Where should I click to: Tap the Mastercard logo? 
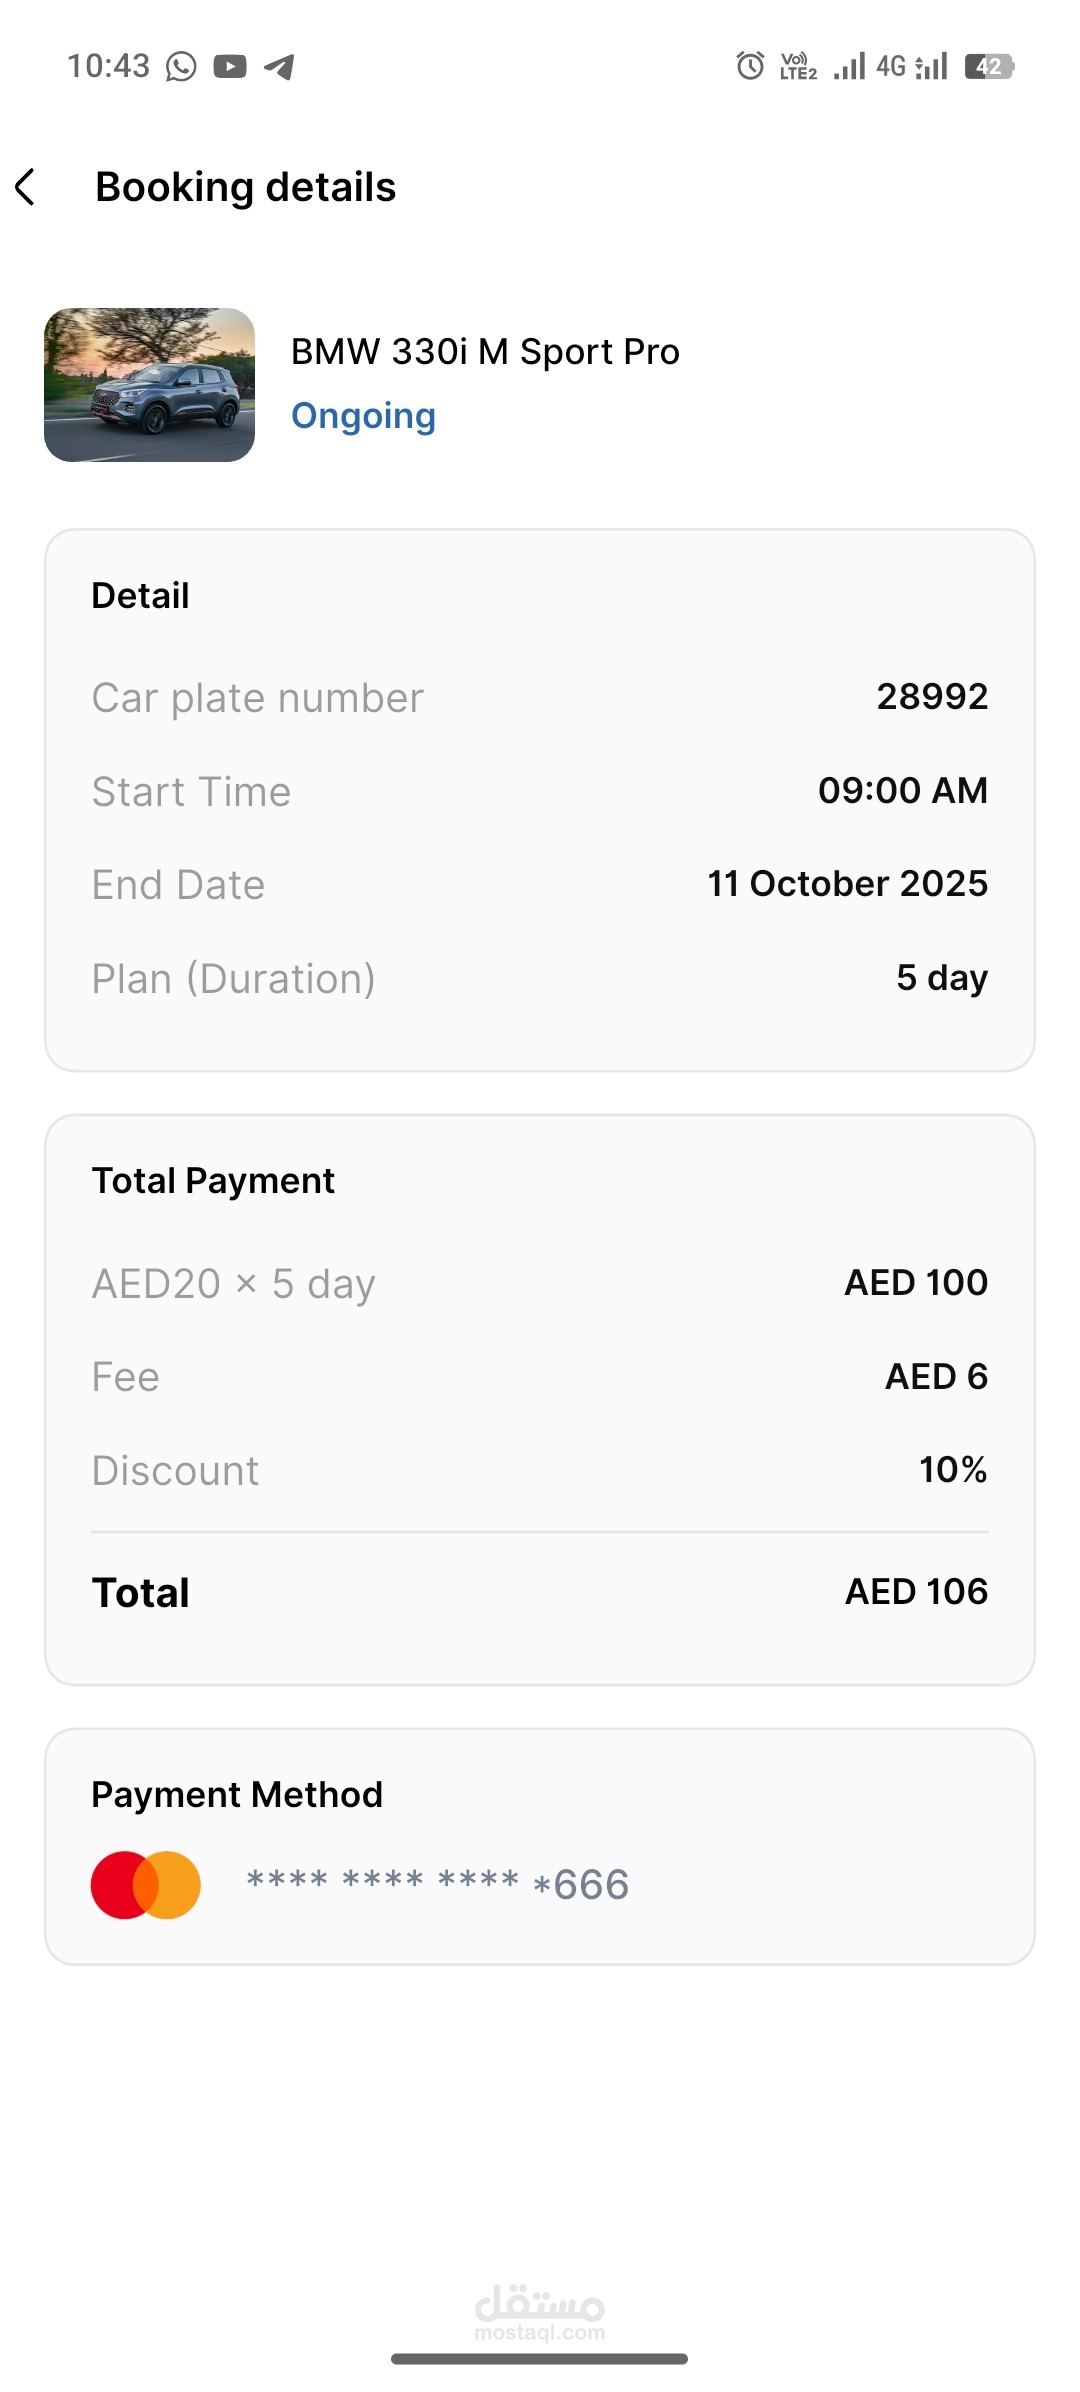146,1885
